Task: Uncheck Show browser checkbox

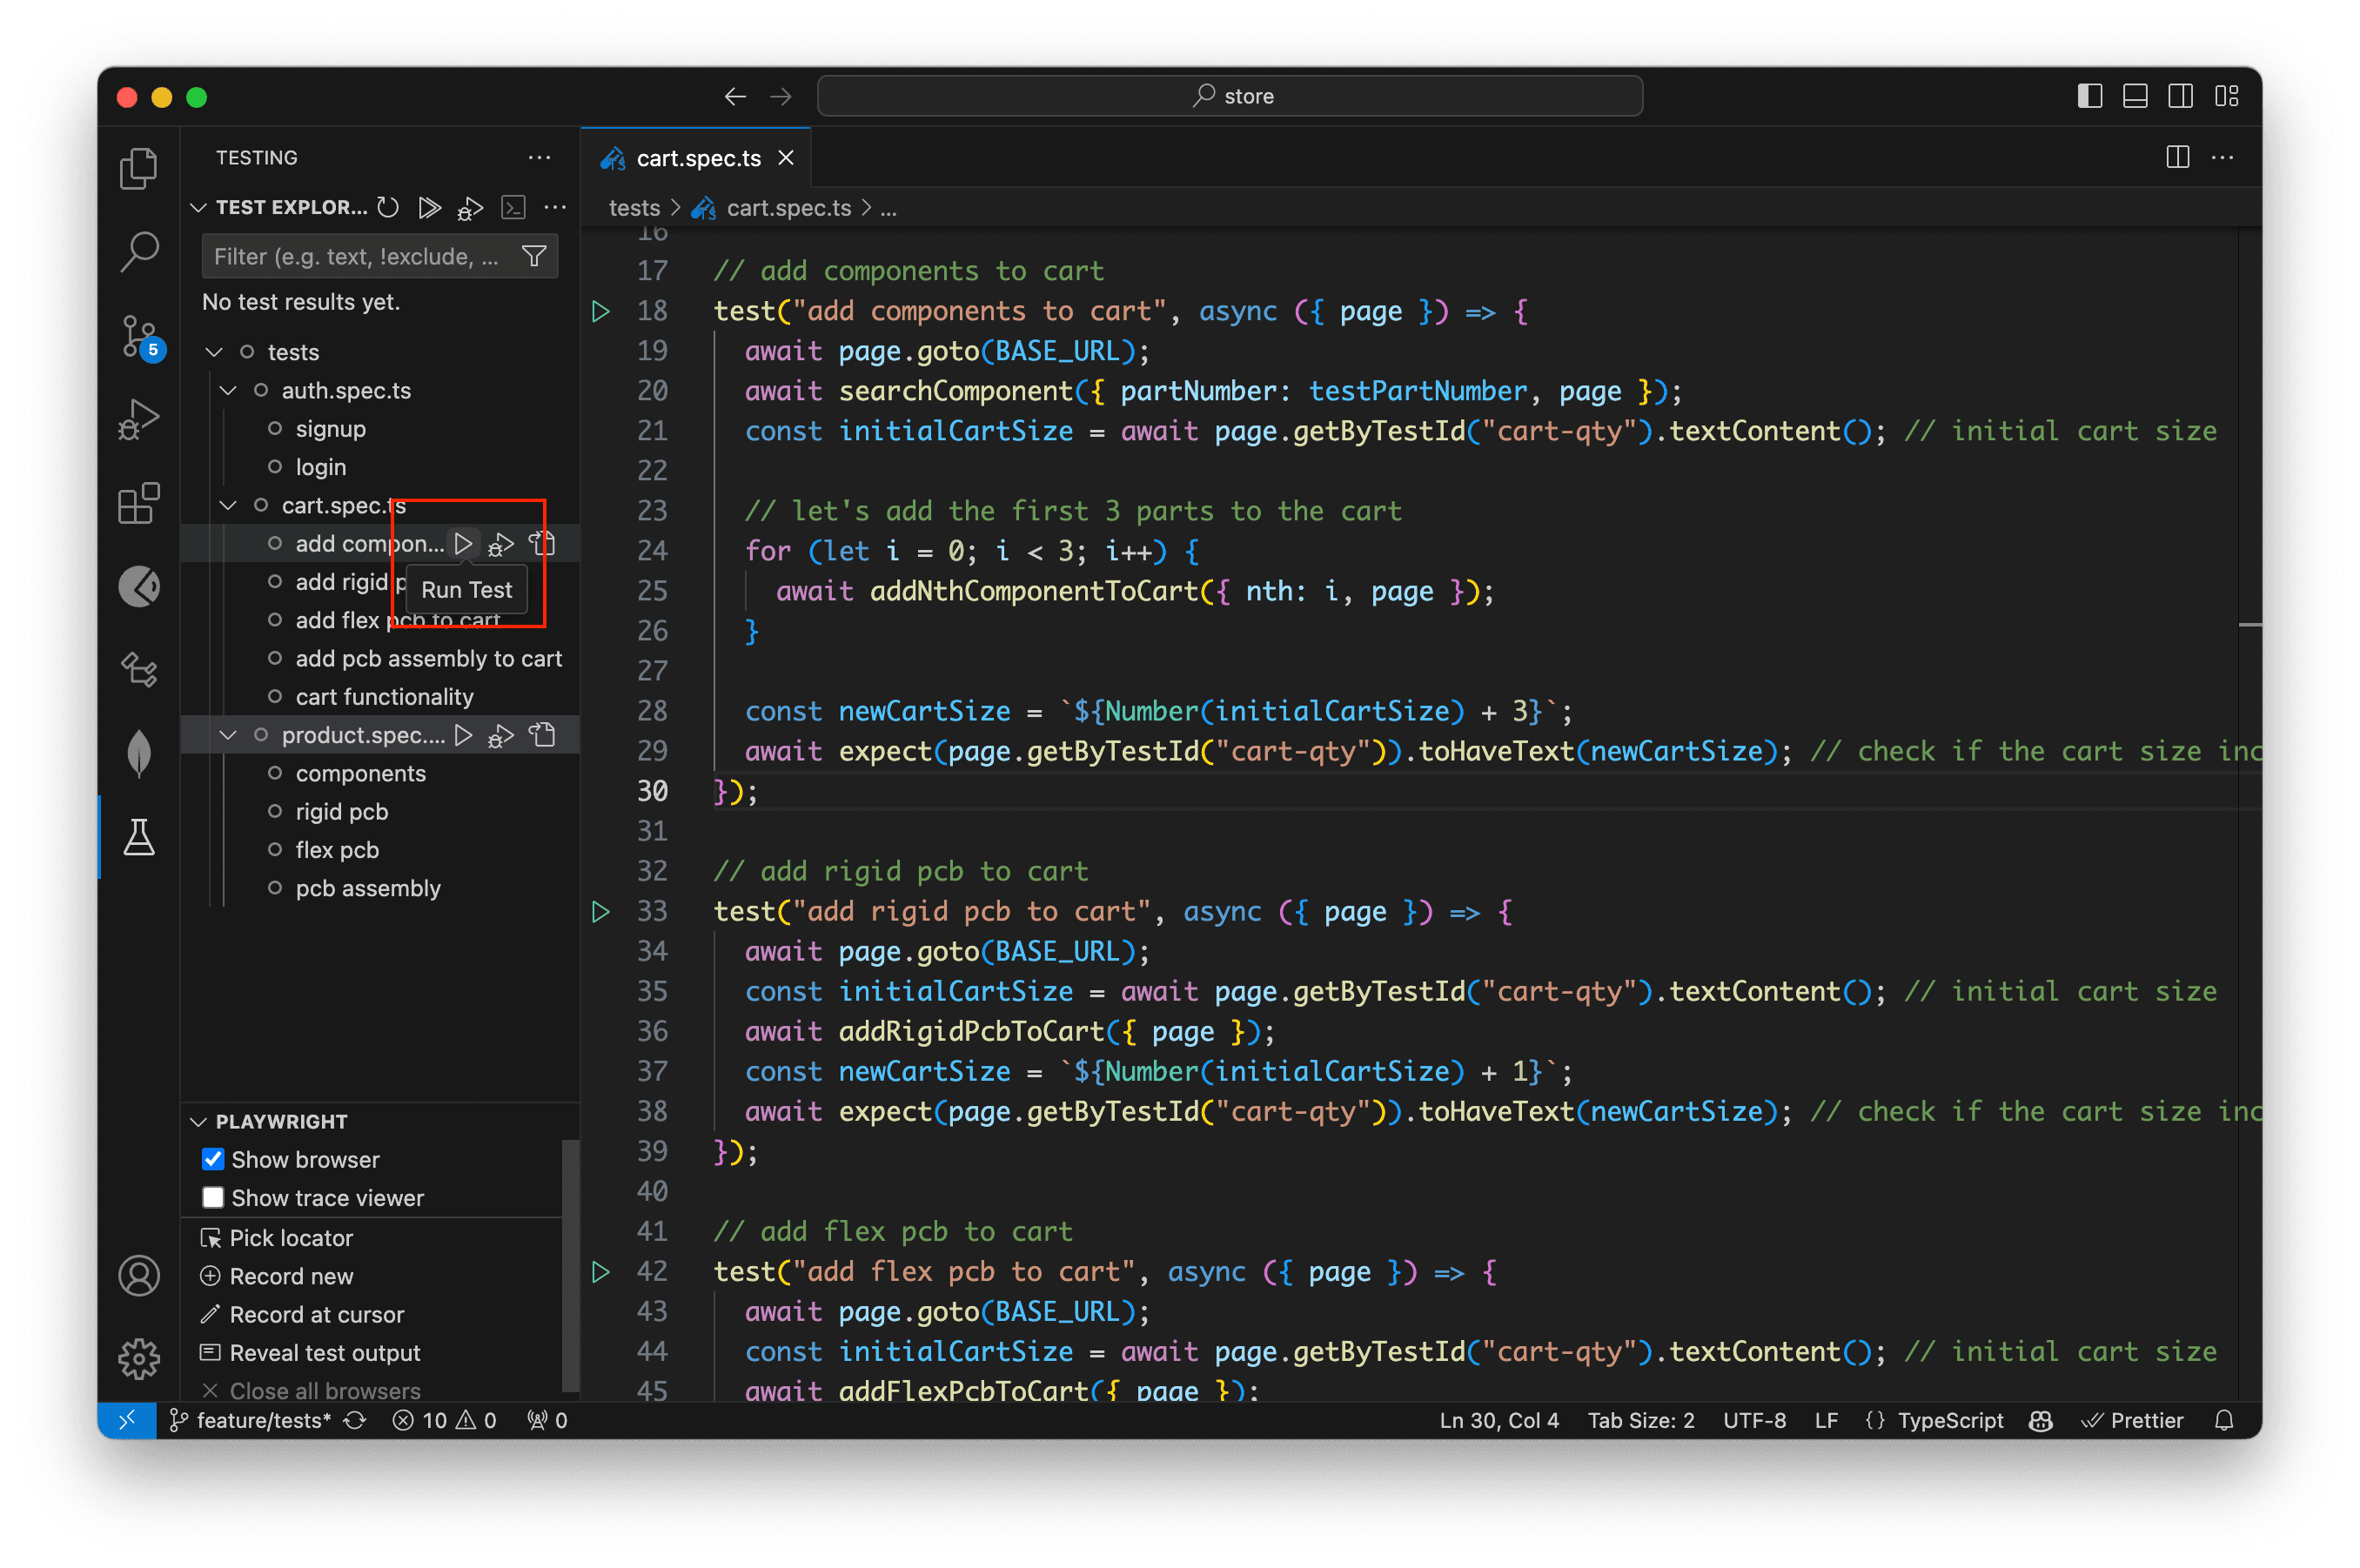Action: point(213,1159)
